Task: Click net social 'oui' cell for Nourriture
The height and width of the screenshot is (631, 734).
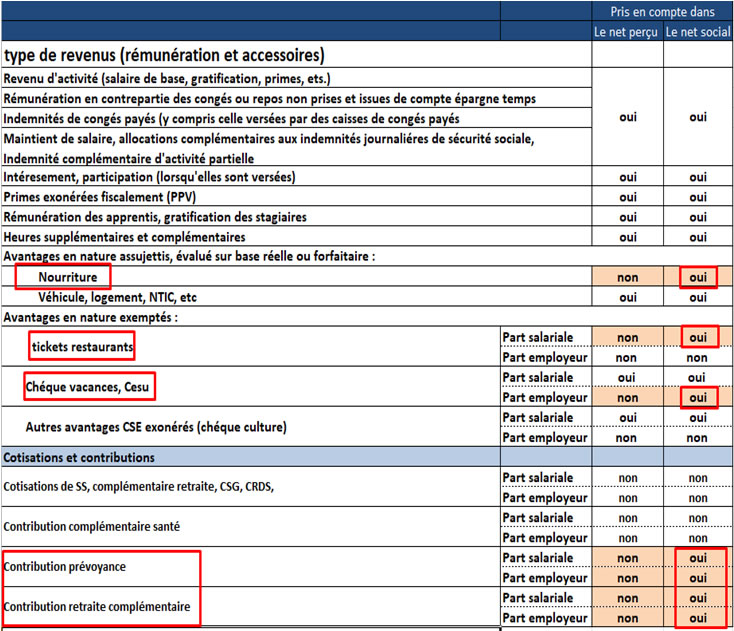Action: pos(698,277)
